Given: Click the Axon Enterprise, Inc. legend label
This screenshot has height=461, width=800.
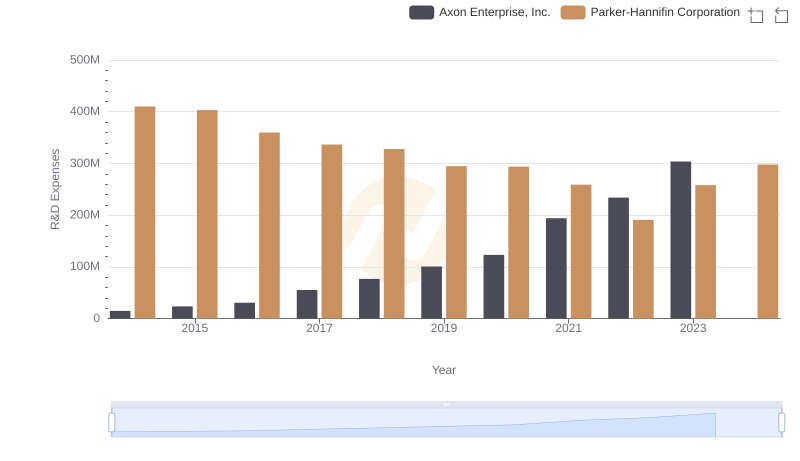Looking at the screenshot, I should click(494, 12).
